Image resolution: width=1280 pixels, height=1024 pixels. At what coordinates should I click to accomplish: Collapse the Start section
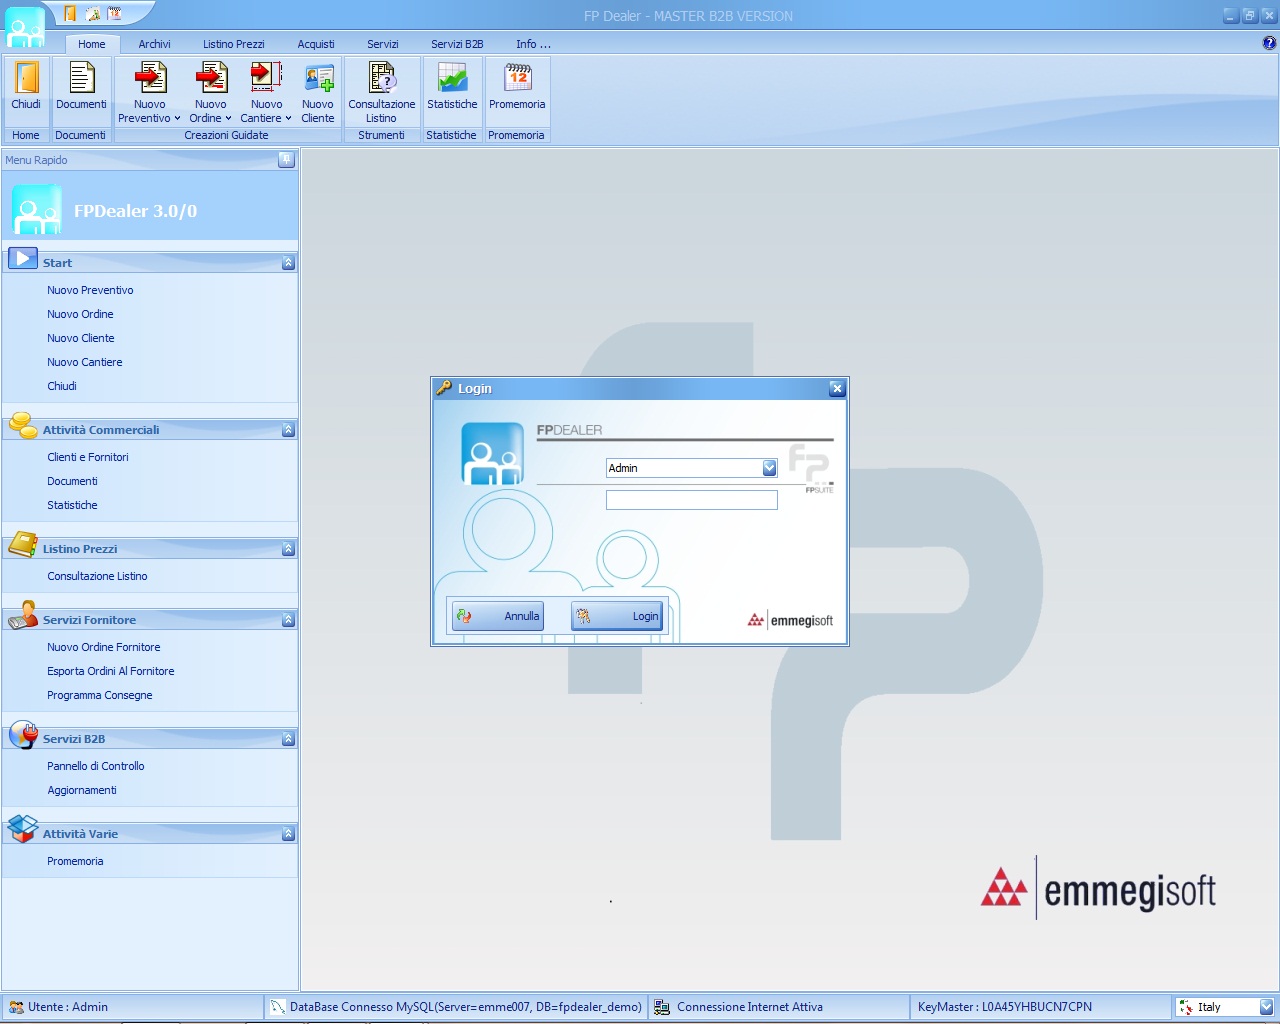[288, 262]
